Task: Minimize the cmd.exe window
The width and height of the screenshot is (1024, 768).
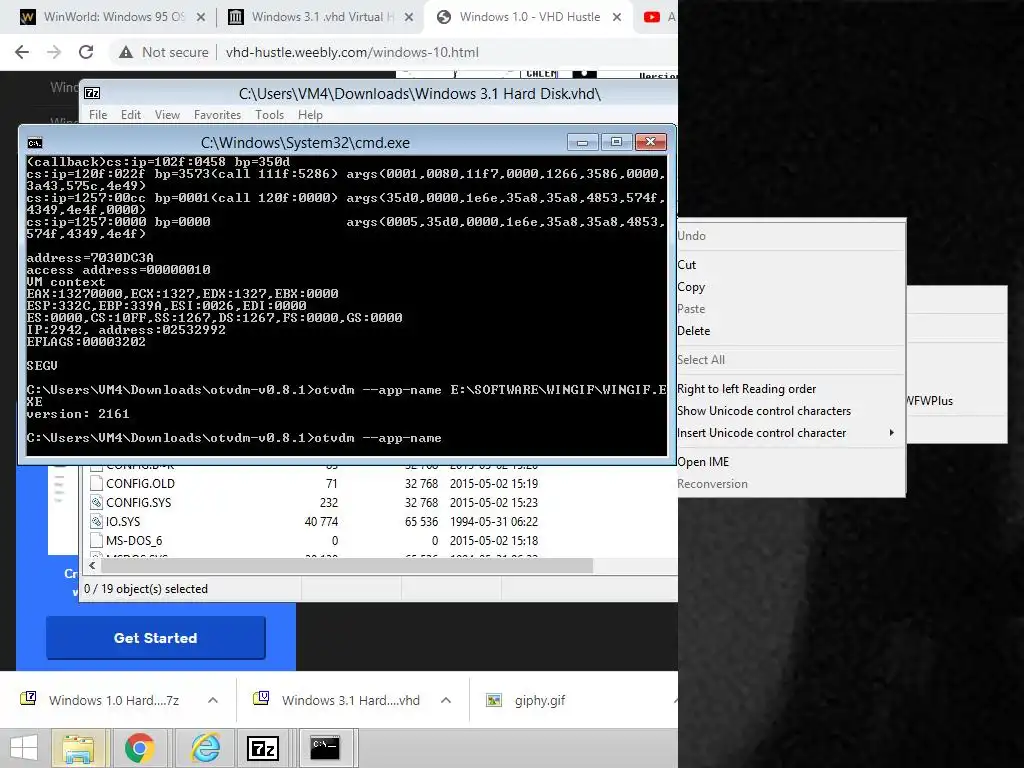Action: point(583,142)
